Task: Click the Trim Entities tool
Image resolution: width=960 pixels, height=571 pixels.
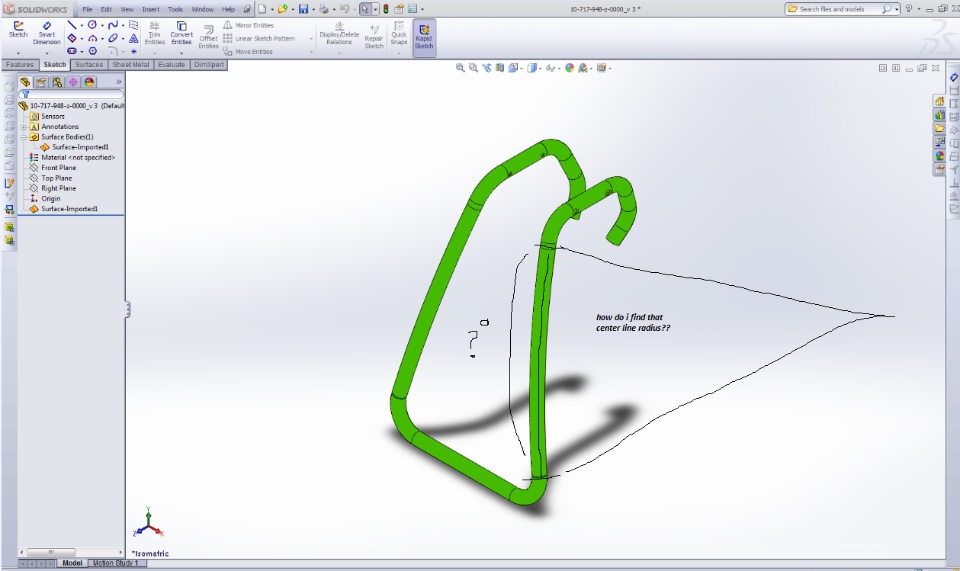Action: (x=154, y=33)
